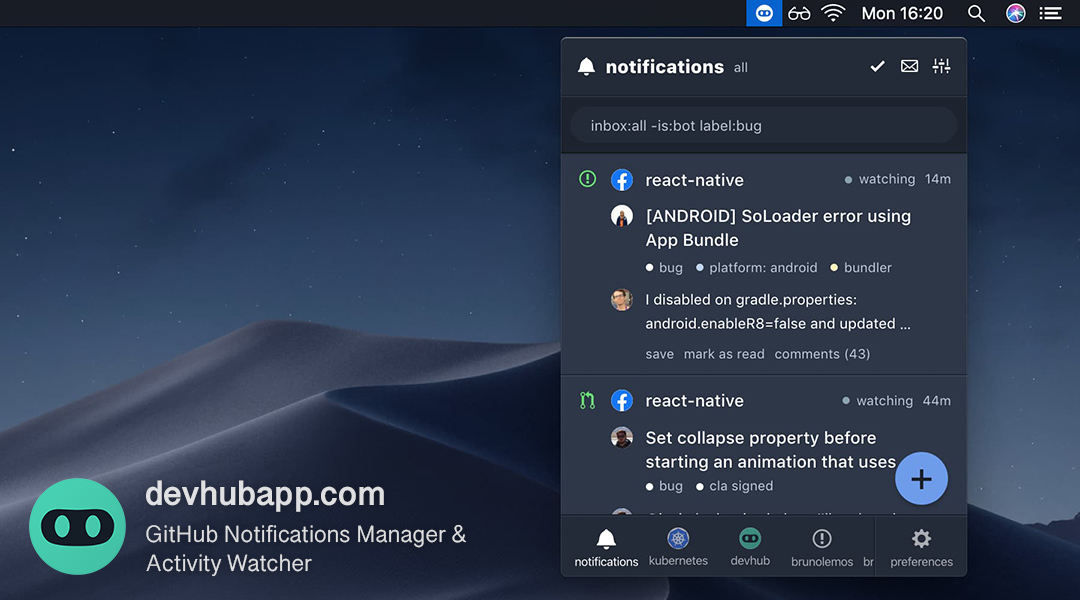Open Siri from menu bar
Viewport: 1080px width, 600px height.
click(1015, 13)
